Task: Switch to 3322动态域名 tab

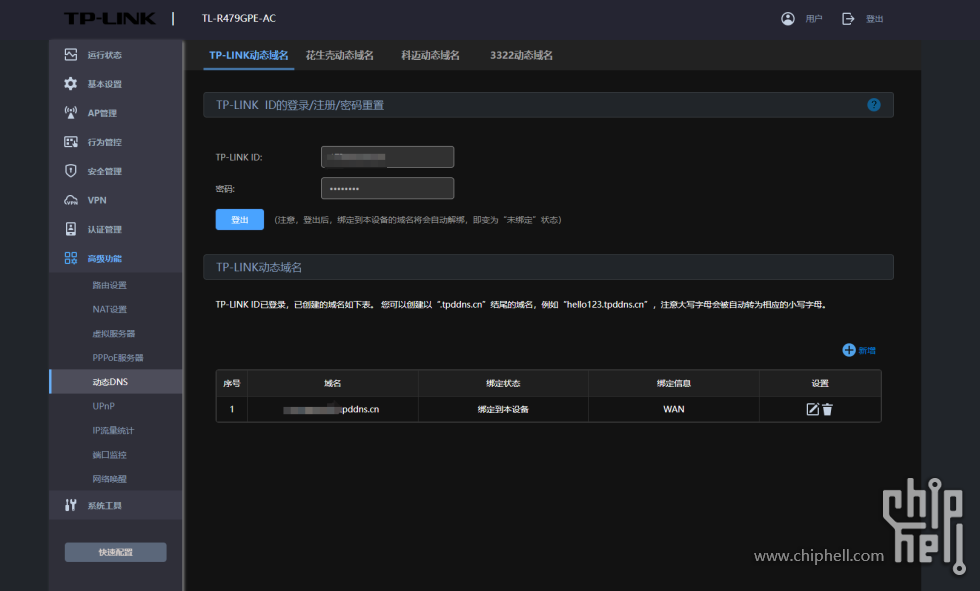Action: pos(521,56)
